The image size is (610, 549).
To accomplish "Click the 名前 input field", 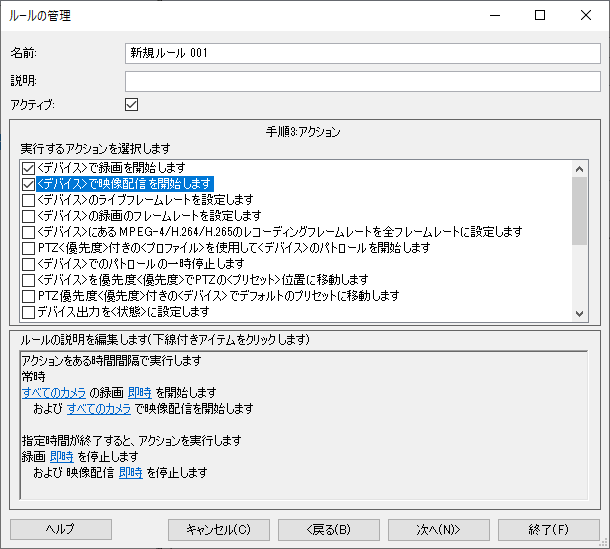I will click(x=363, y=53).
